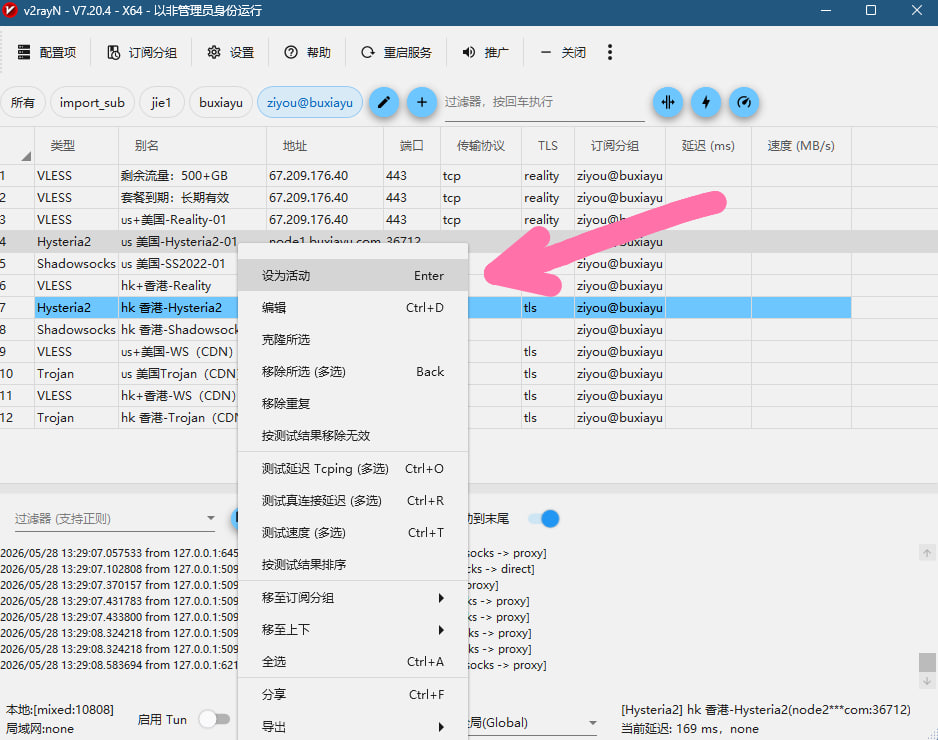Click the table select-all corner triangle
The width and height of the screenshot is (938, 740).
[25, 157]
